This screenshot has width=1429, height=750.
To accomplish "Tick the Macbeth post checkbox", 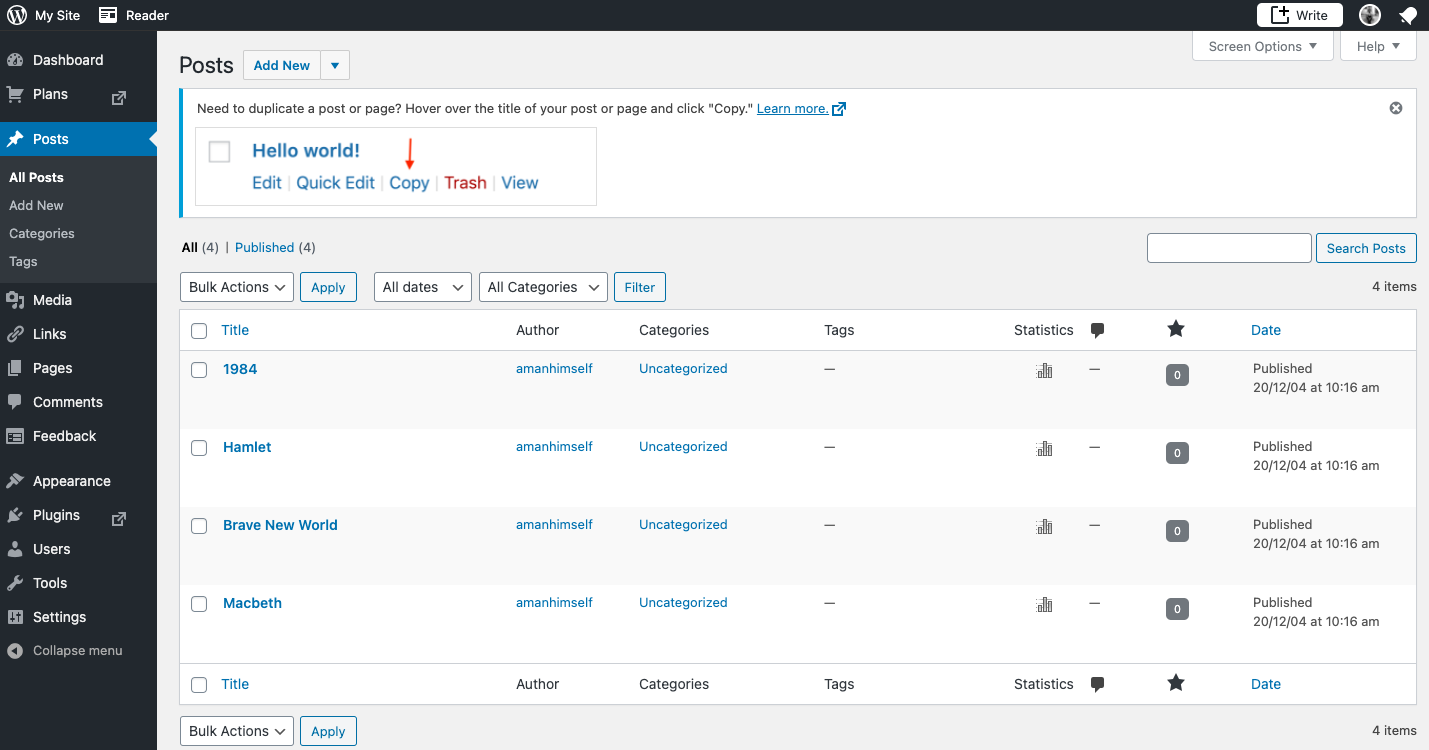I will click(x=199, y=604).
